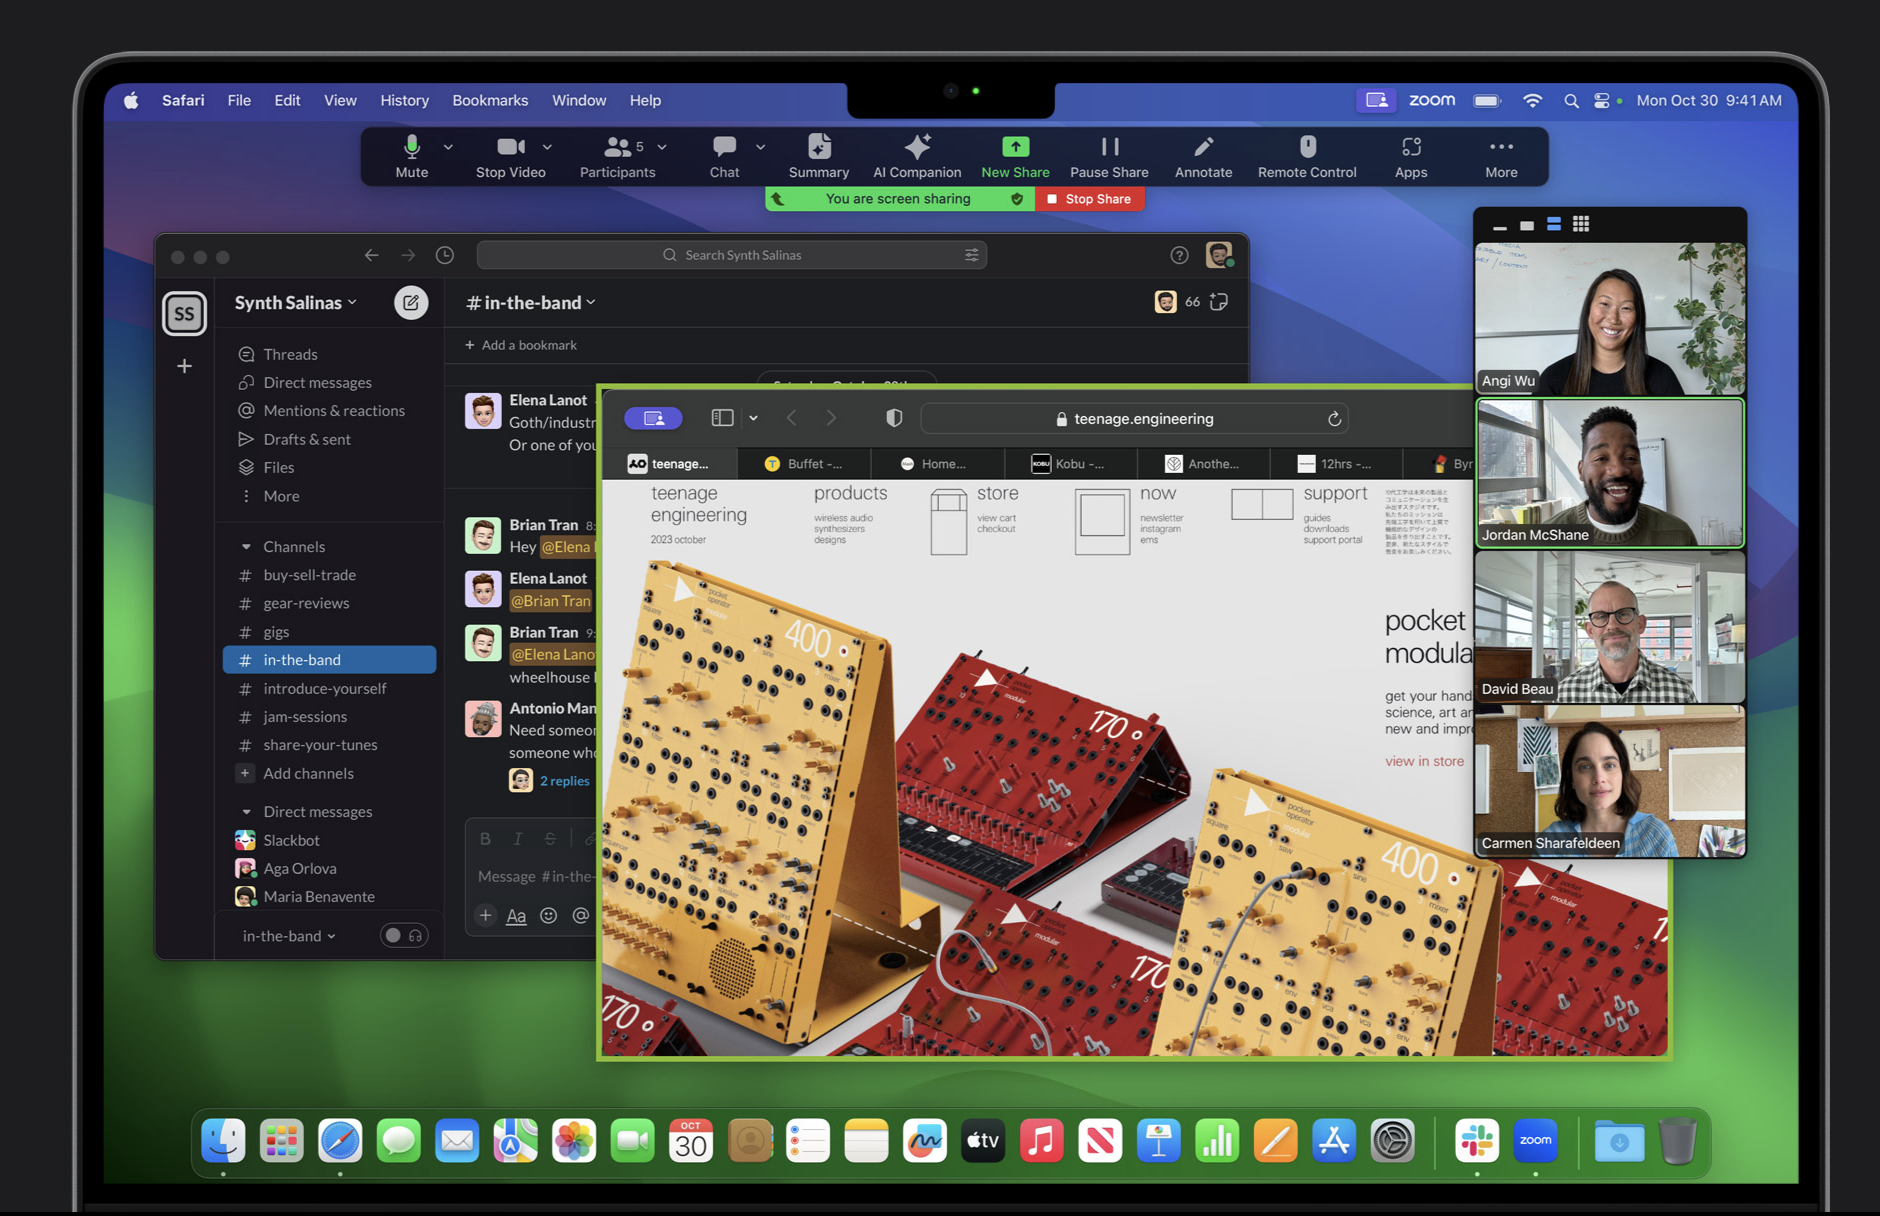
Task: Open the History menu
Action: coord(404,100)
